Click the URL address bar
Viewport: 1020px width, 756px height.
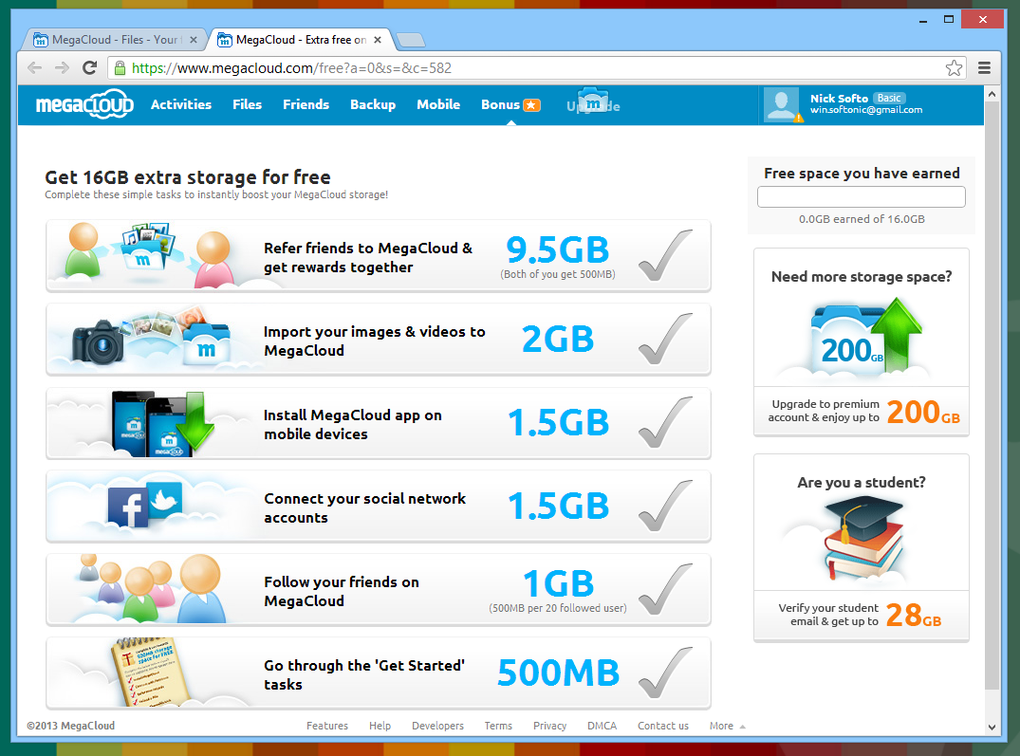(x=527, y=68)
